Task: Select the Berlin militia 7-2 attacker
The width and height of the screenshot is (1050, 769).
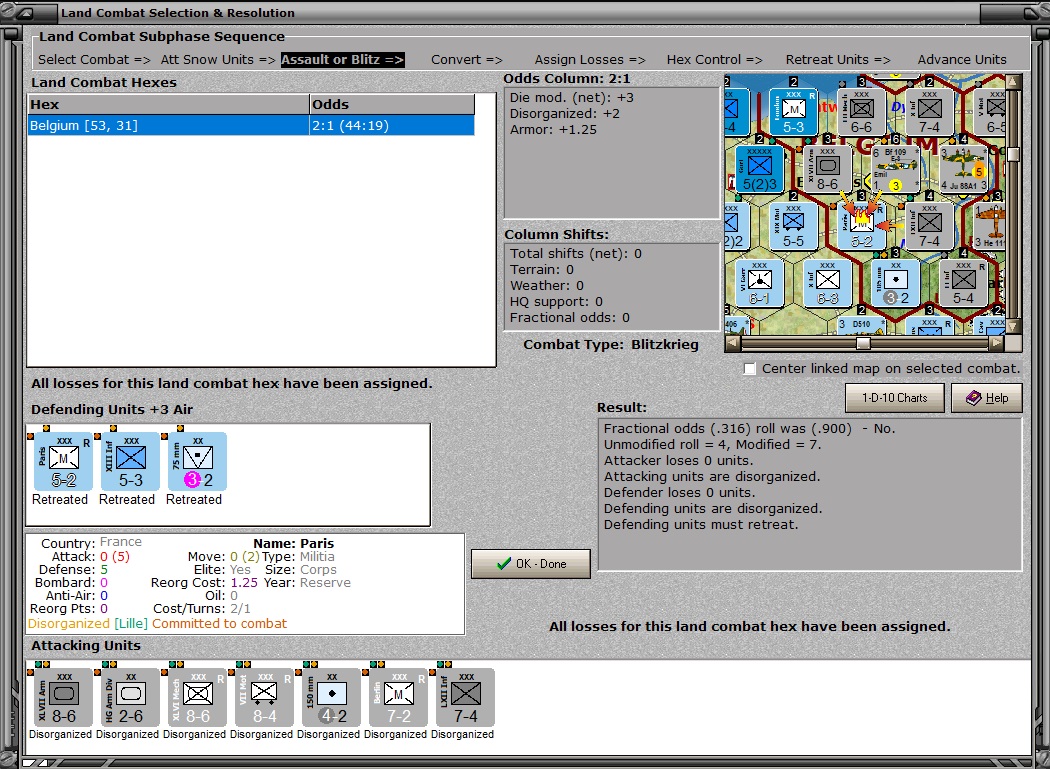Action: click(398, 697)
